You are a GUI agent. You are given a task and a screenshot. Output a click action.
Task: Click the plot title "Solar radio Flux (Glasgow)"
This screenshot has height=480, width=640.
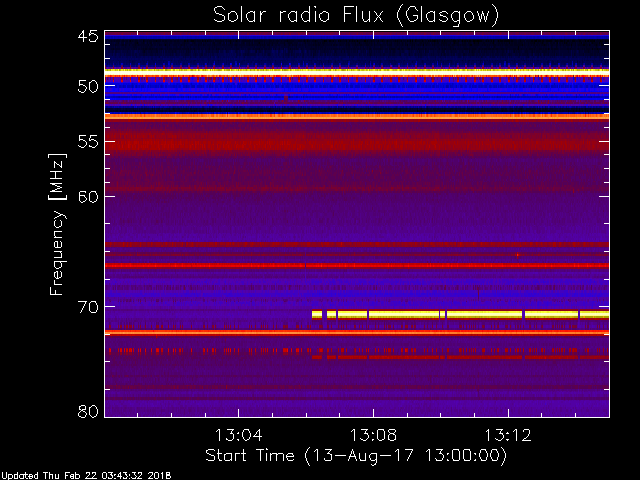tap(356, 16)
